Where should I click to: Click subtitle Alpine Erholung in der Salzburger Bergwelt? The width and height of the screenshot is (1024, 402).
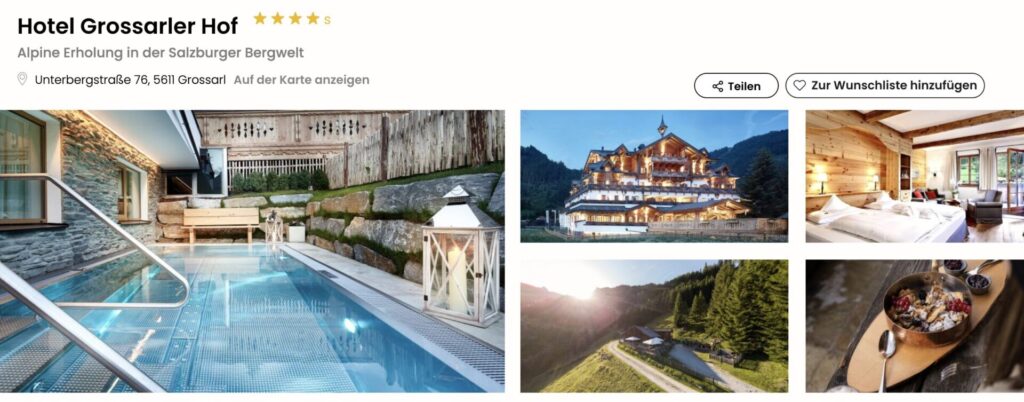click(x=161, y=53)
